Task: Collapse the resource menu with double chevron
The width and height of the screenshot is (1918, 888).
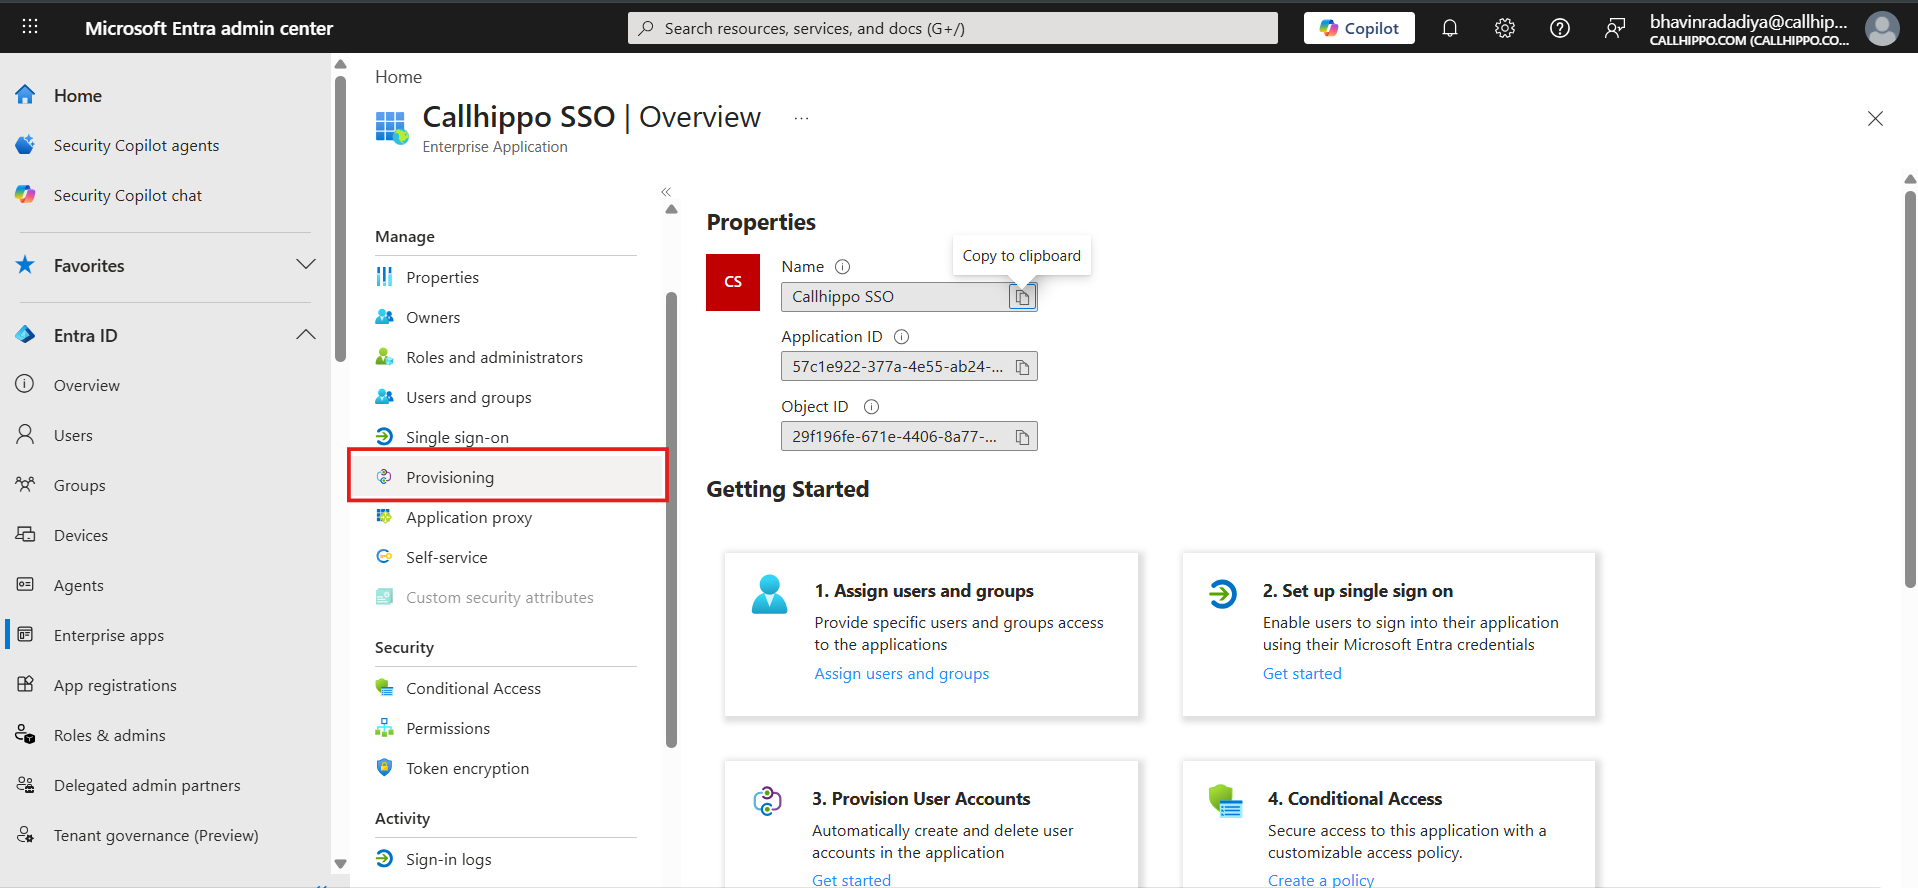Action: 666,192
